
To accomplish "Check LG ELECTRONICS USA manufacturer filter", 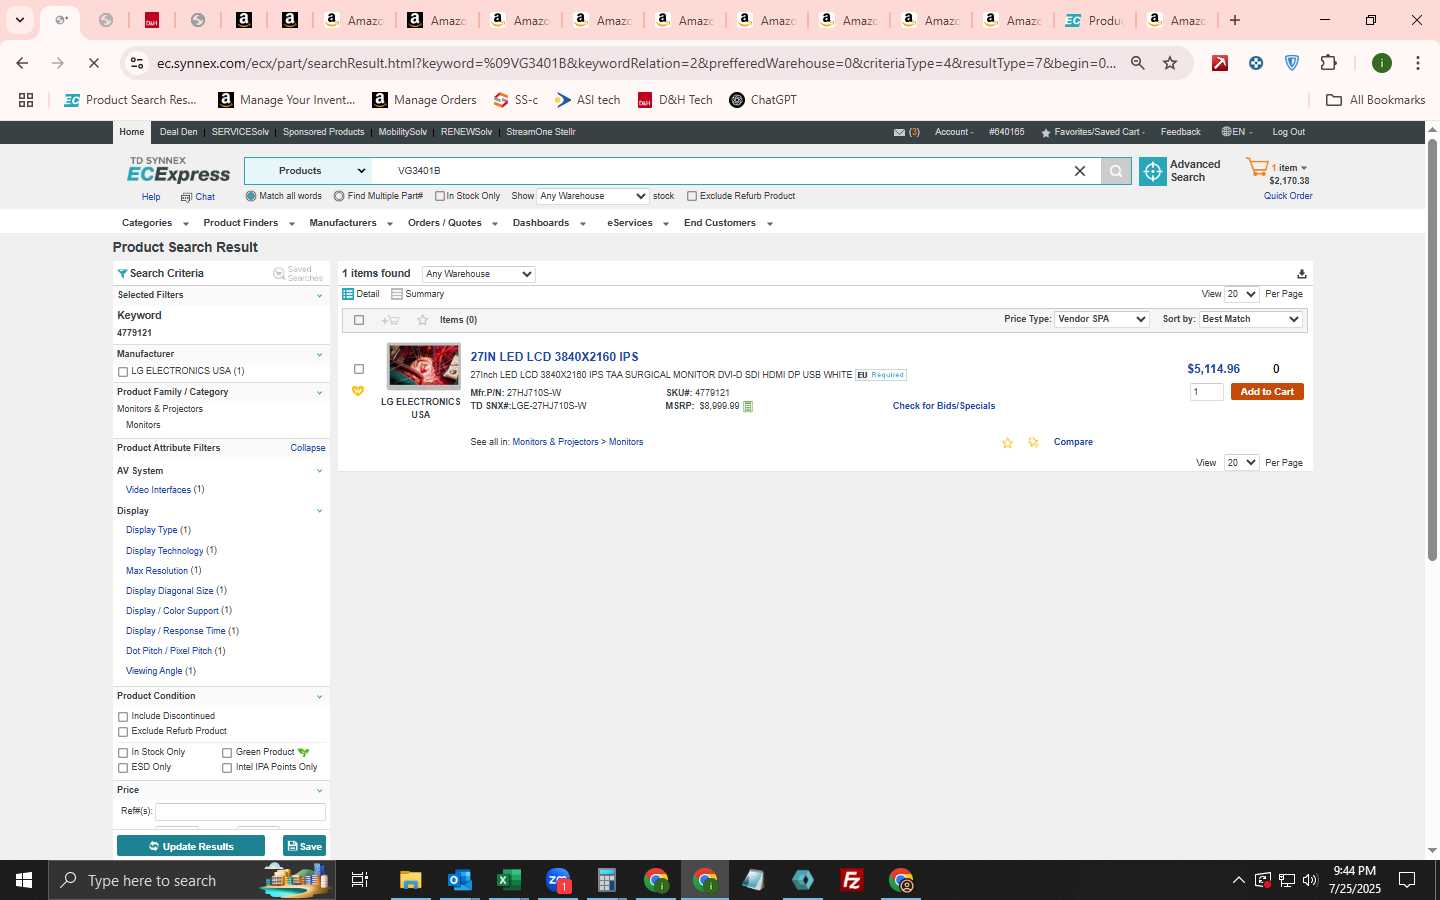I will pyautogui.click(x=123, y=372).
